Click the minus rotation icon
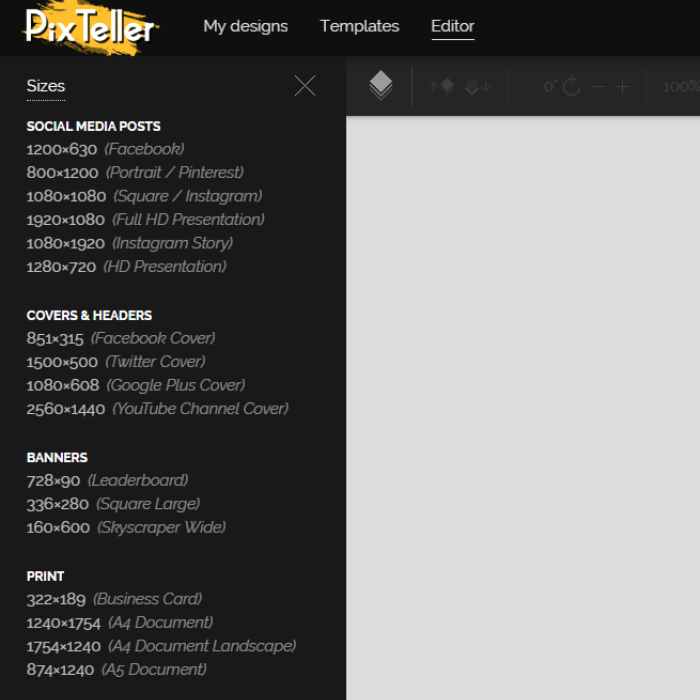Viewport: 700px width, 700px height. pos(598,87)
